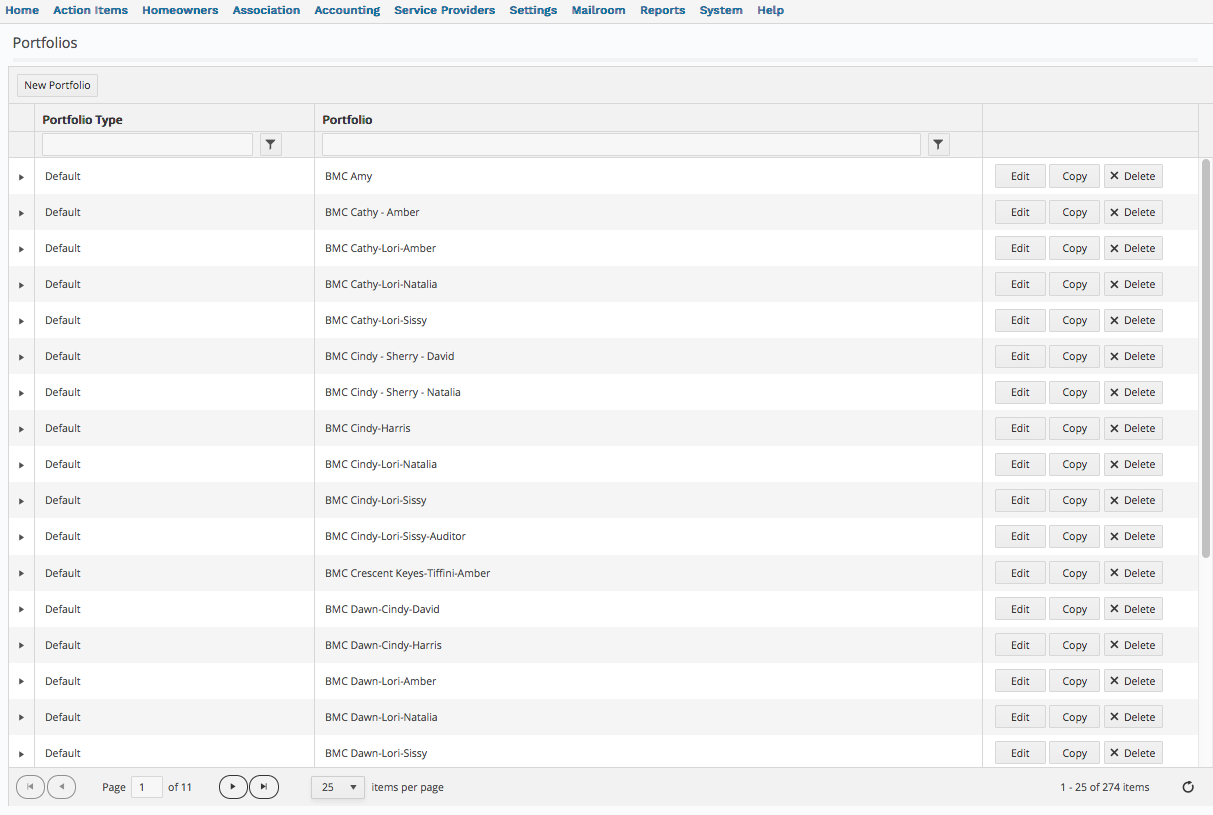Click the Portfolio Type filter text box
Viewport: 1213px width, 815px height.
pyautogui.click(x=147, y=145)
